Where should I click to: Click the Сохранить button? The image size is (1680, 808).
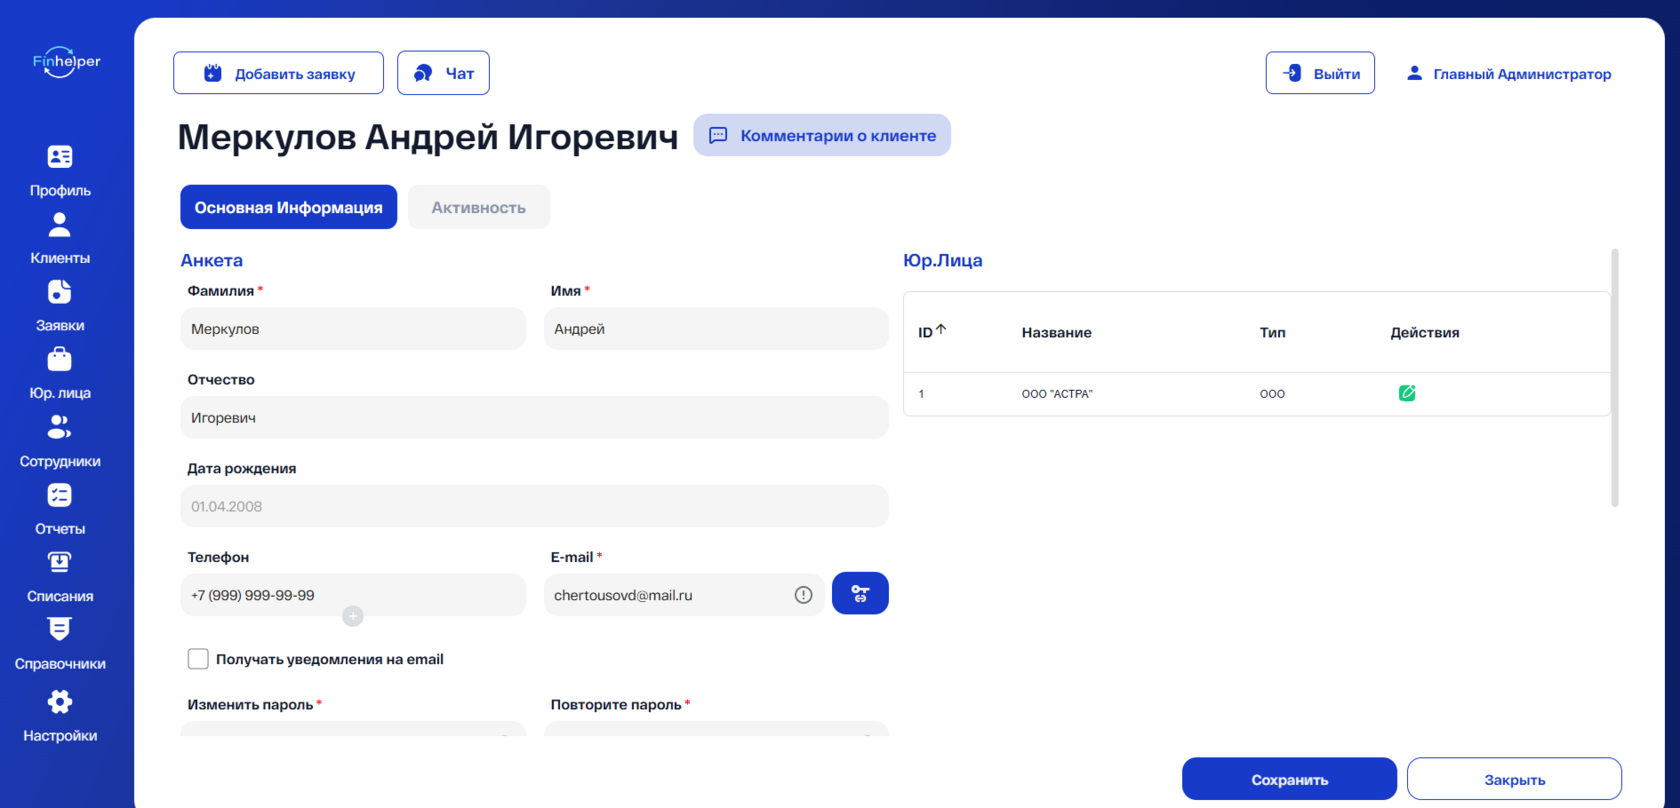pyautogui.click(x=1289, y=779)
